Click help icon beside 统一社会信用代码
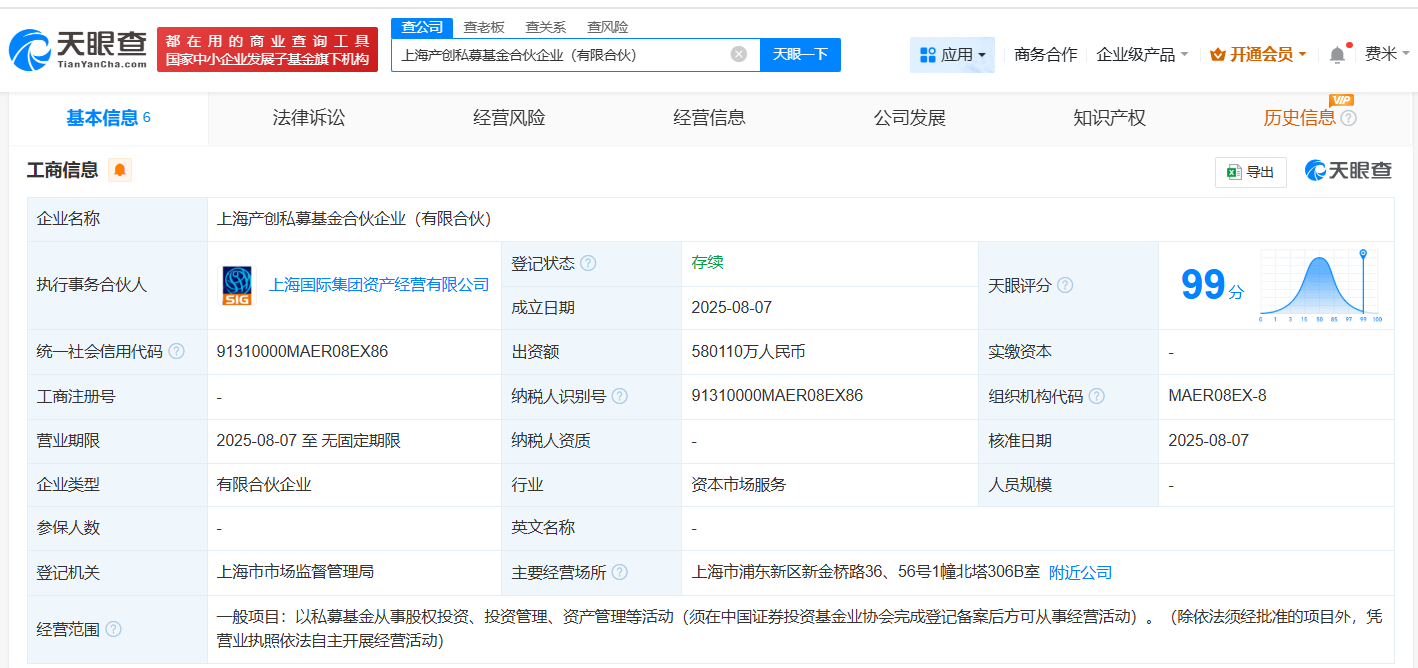Image resolution: width=1418 pixels, height=668 pixels. tap(177, 352)
